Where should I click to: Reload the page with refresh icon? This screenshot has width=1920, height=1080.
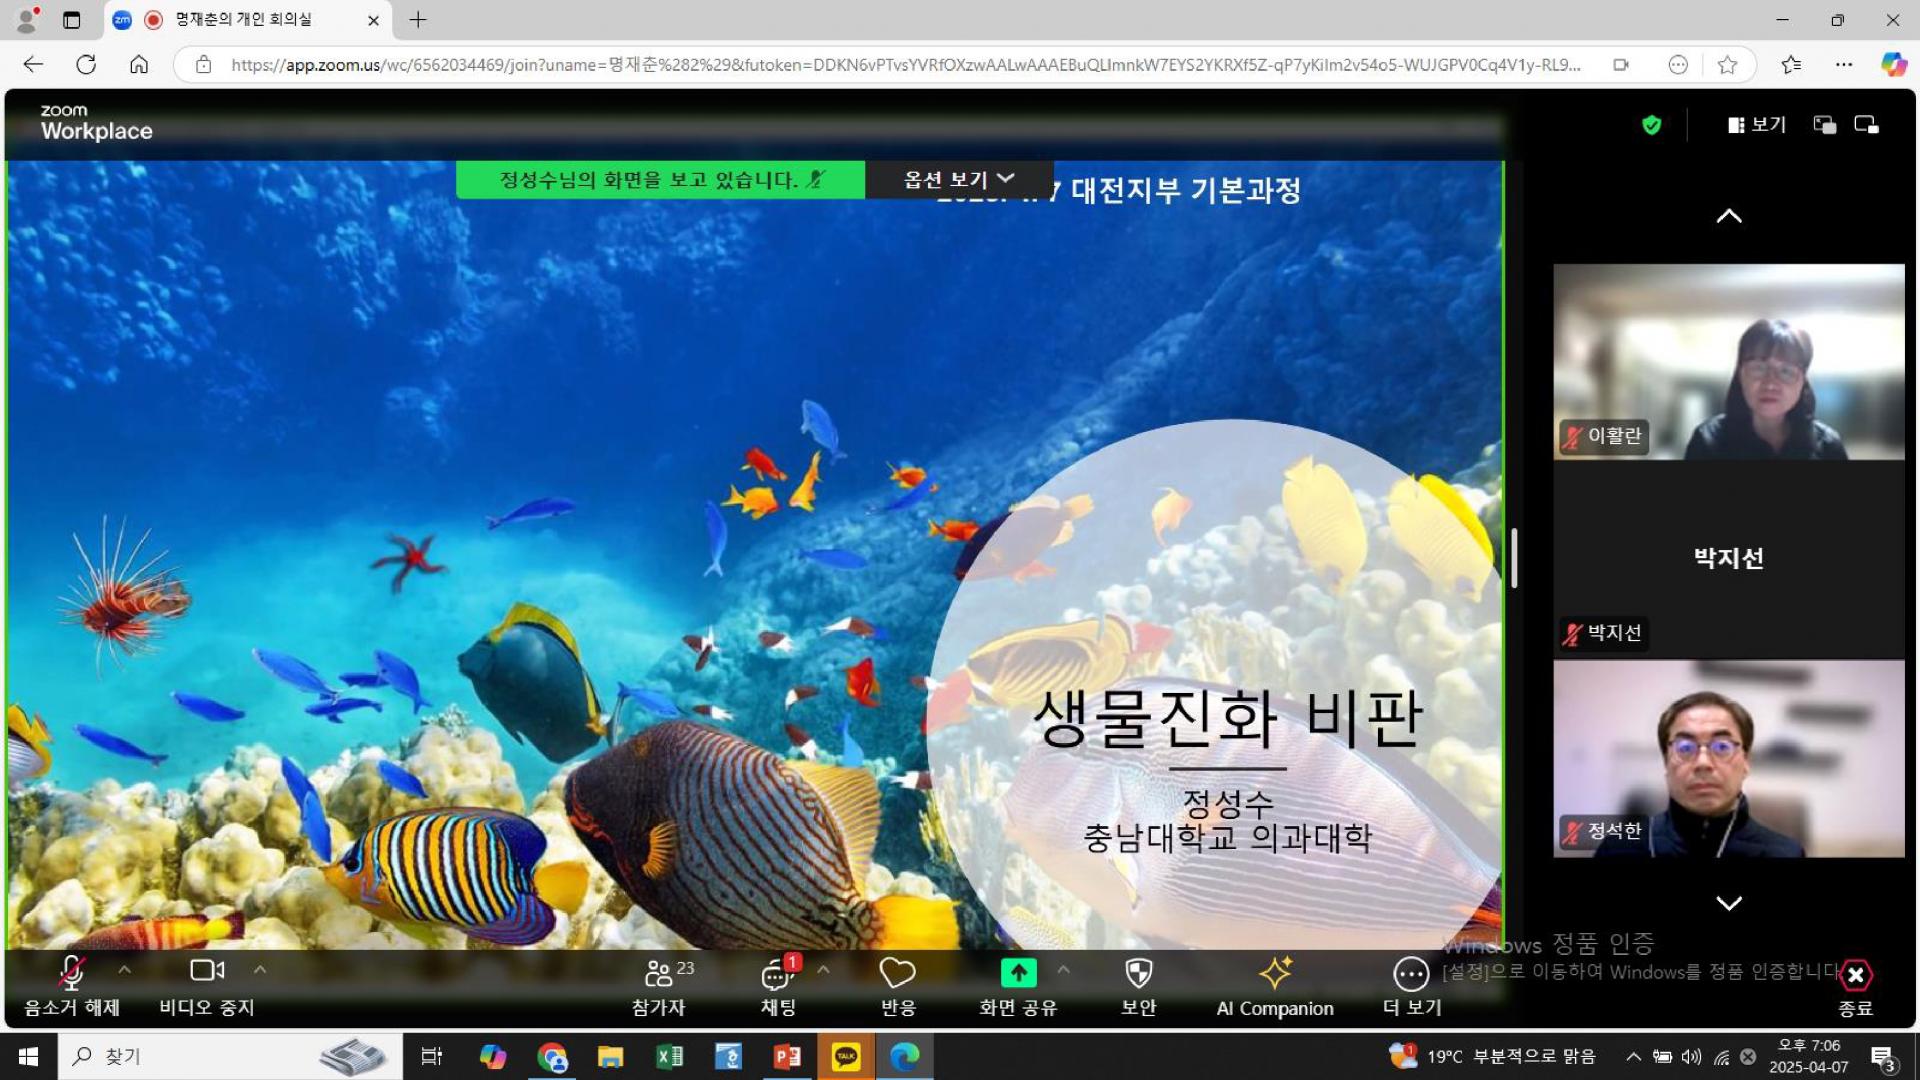click(x=86, y=65)
